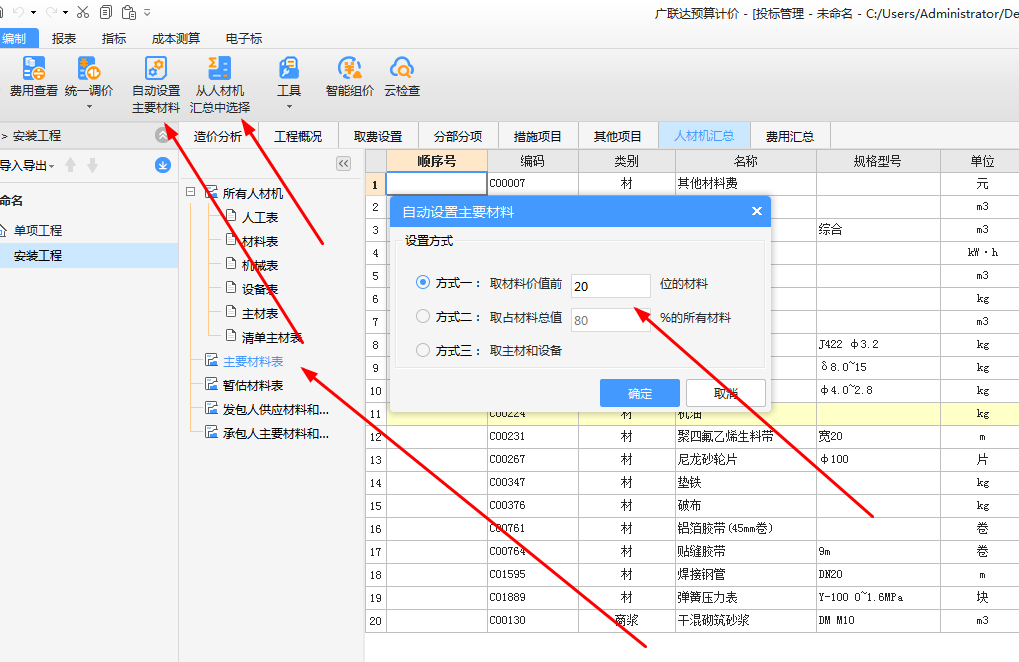The width and height of the screenshot is (1019, 662).
Task: Open the 措施项目 tab
Action: tap(537, 136)
